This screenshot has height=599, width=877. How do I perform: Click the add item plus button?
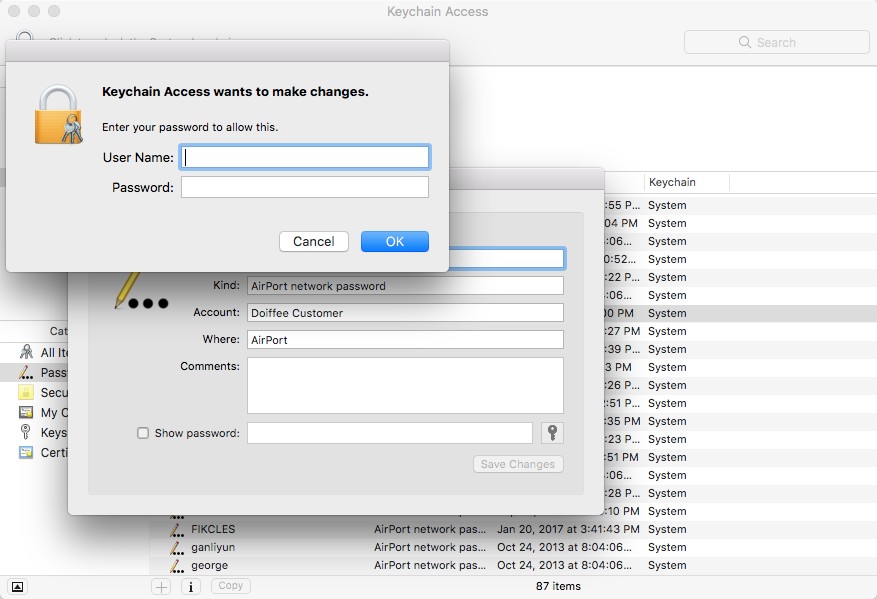pyautogui.click(x=161, y=586)
